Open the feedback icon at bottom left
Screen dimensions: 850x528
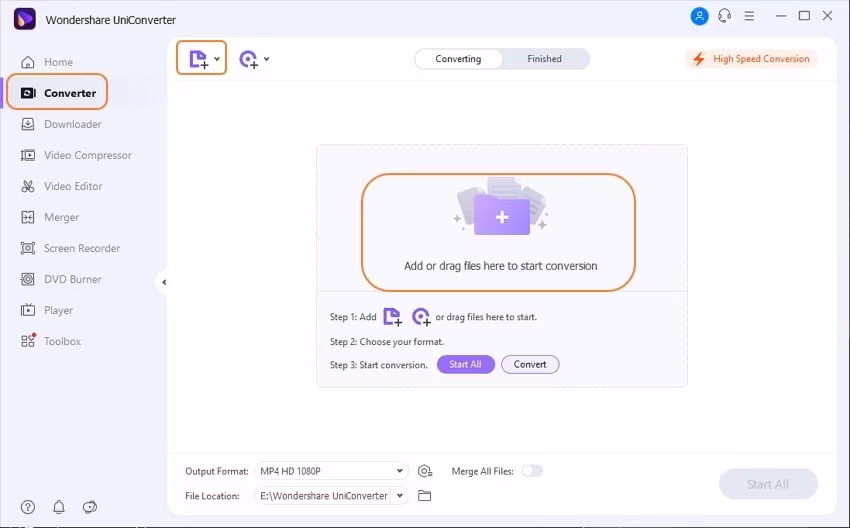(89, 507)
